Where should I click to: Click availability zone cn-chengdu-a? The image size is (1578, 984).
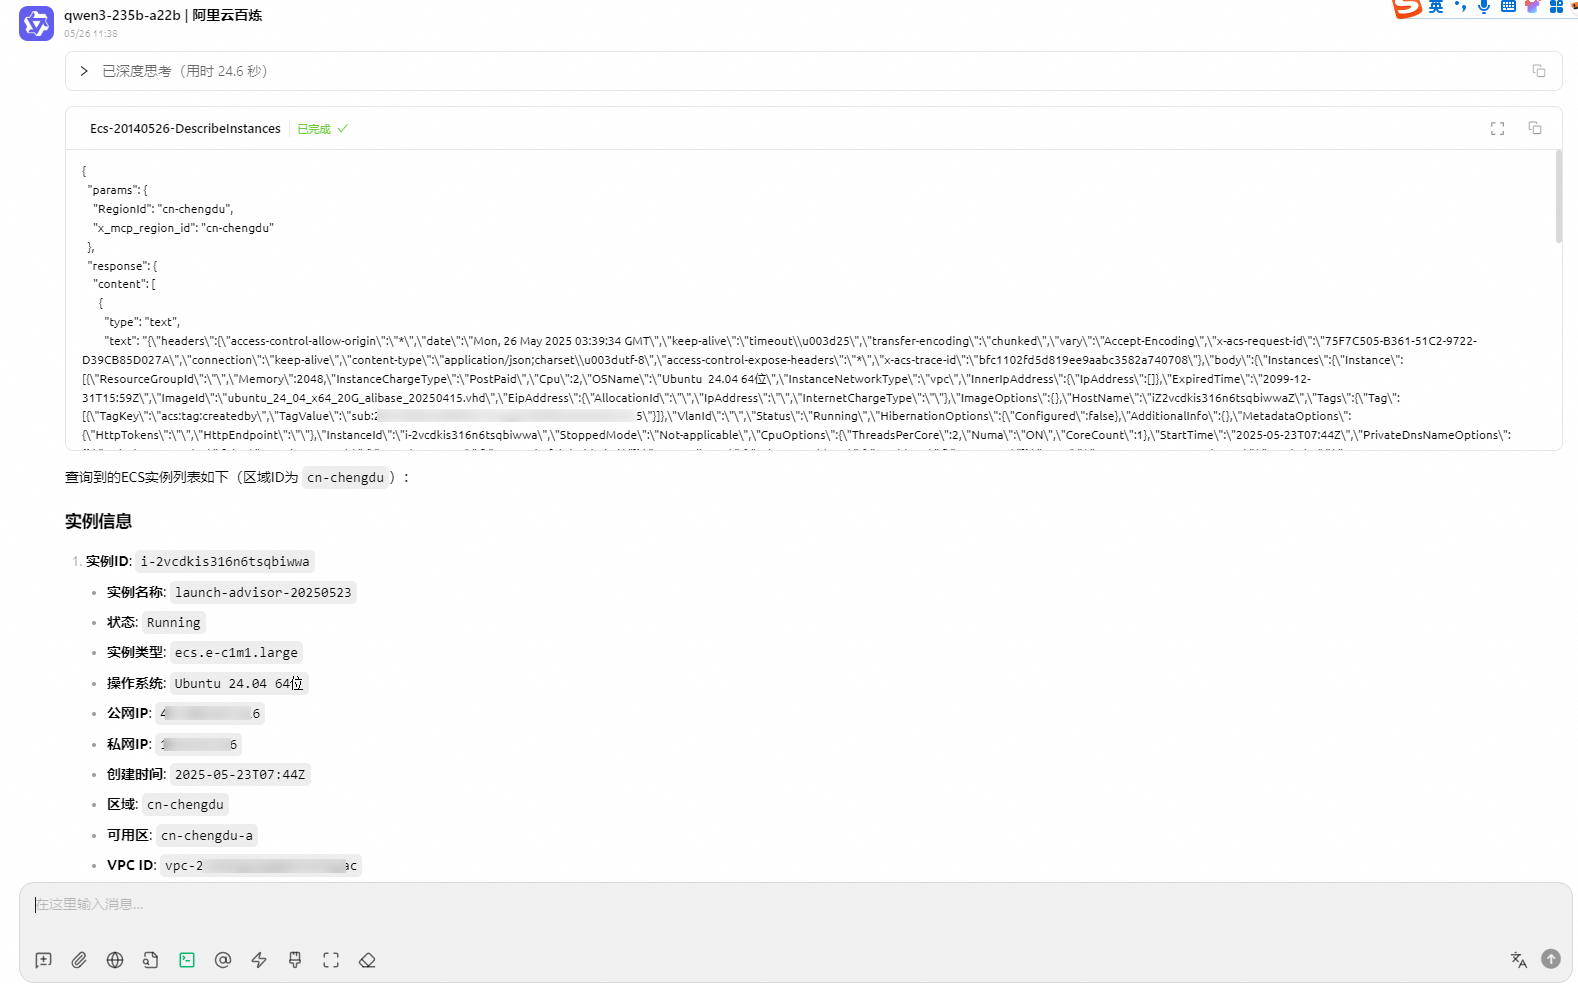pyautogui.click(x=207, y=836)
